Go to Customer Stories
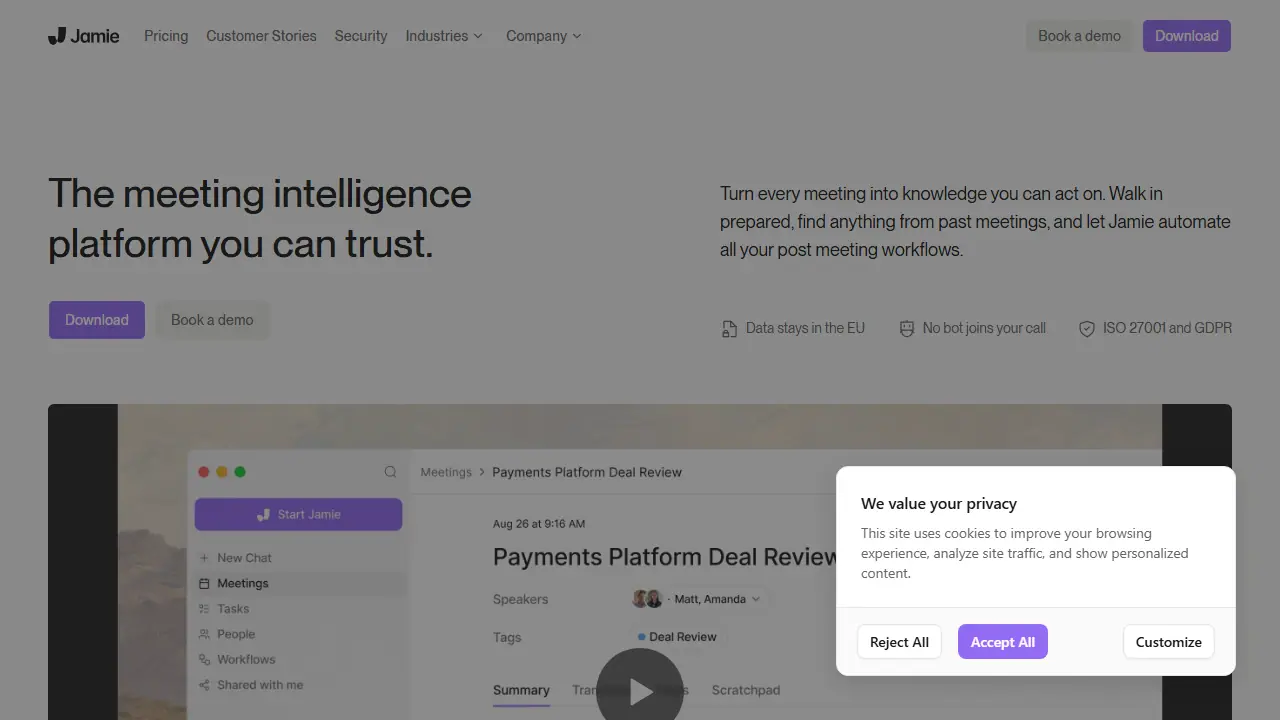 pyautogui.click(x=261, y=36)
